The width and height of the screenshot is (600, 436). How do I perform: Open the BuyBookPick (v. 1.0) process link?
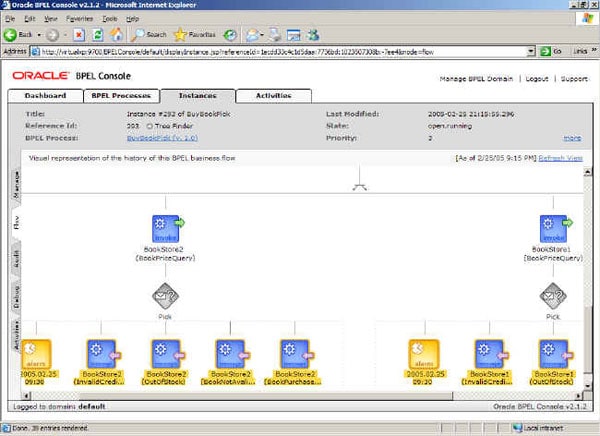coord(162,138)
